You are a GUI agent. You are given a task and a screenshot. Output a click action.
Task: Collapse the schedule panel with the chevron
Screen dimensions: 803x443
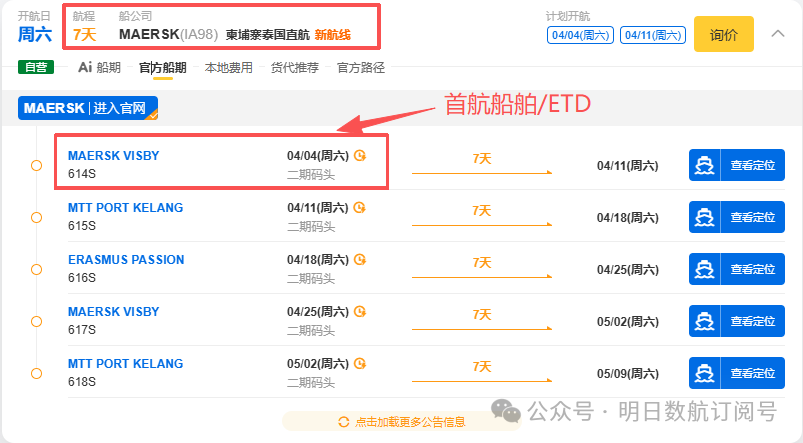(x=778, y=34)
